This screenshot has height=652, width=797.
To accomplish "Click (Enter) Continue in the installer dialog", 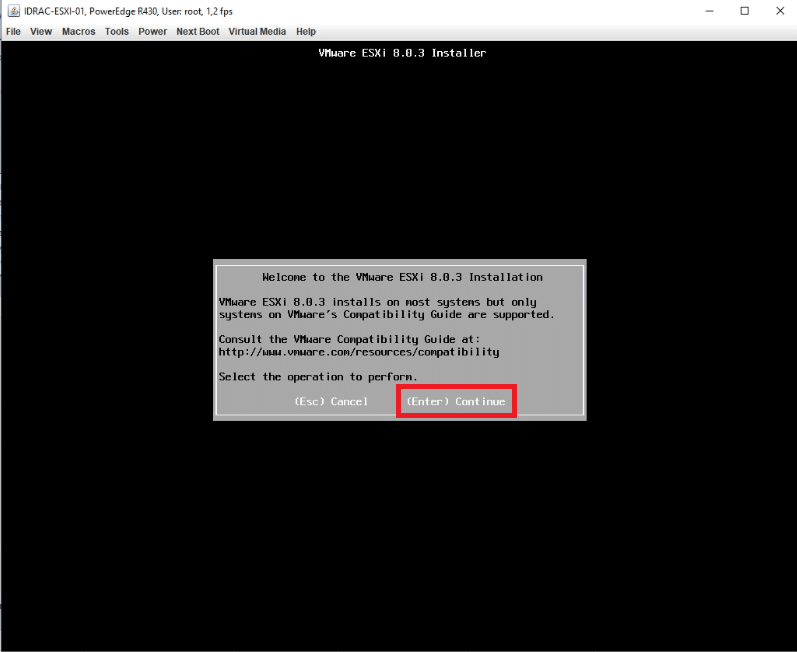I will coord(456,402).
